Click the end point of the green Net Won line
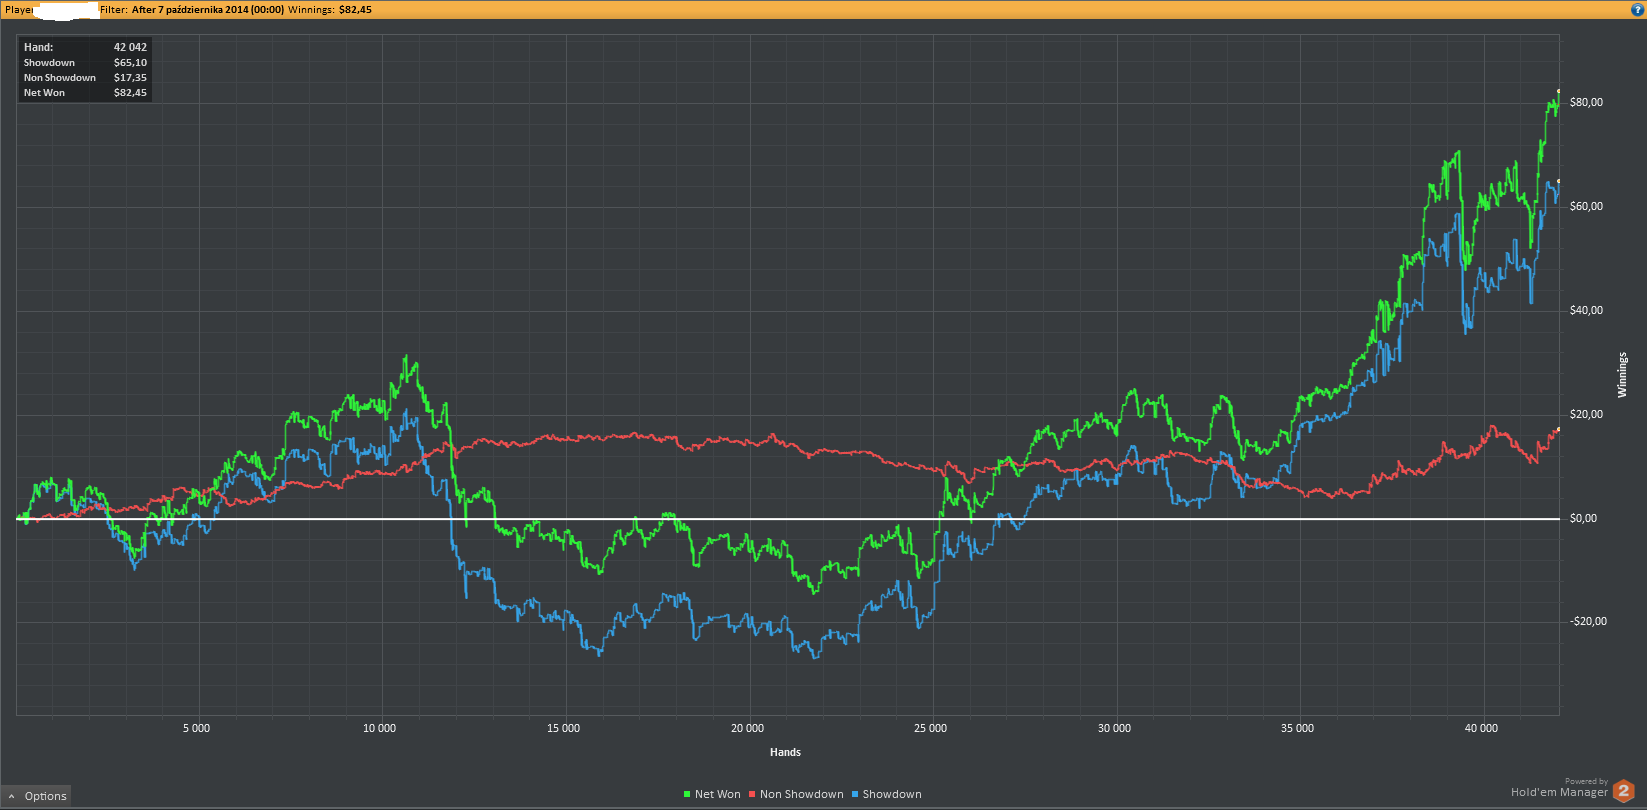Screen dimensions: 1647x810 (x=1558, y=91)
